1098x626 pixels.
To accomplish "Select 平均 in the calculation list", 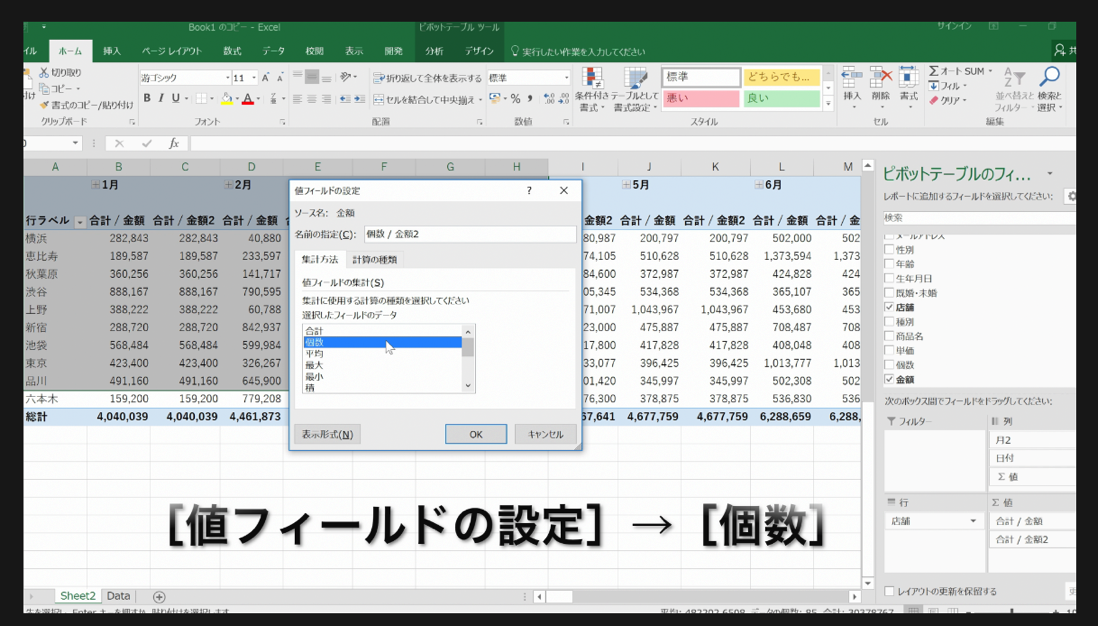I will click(382, 354).
